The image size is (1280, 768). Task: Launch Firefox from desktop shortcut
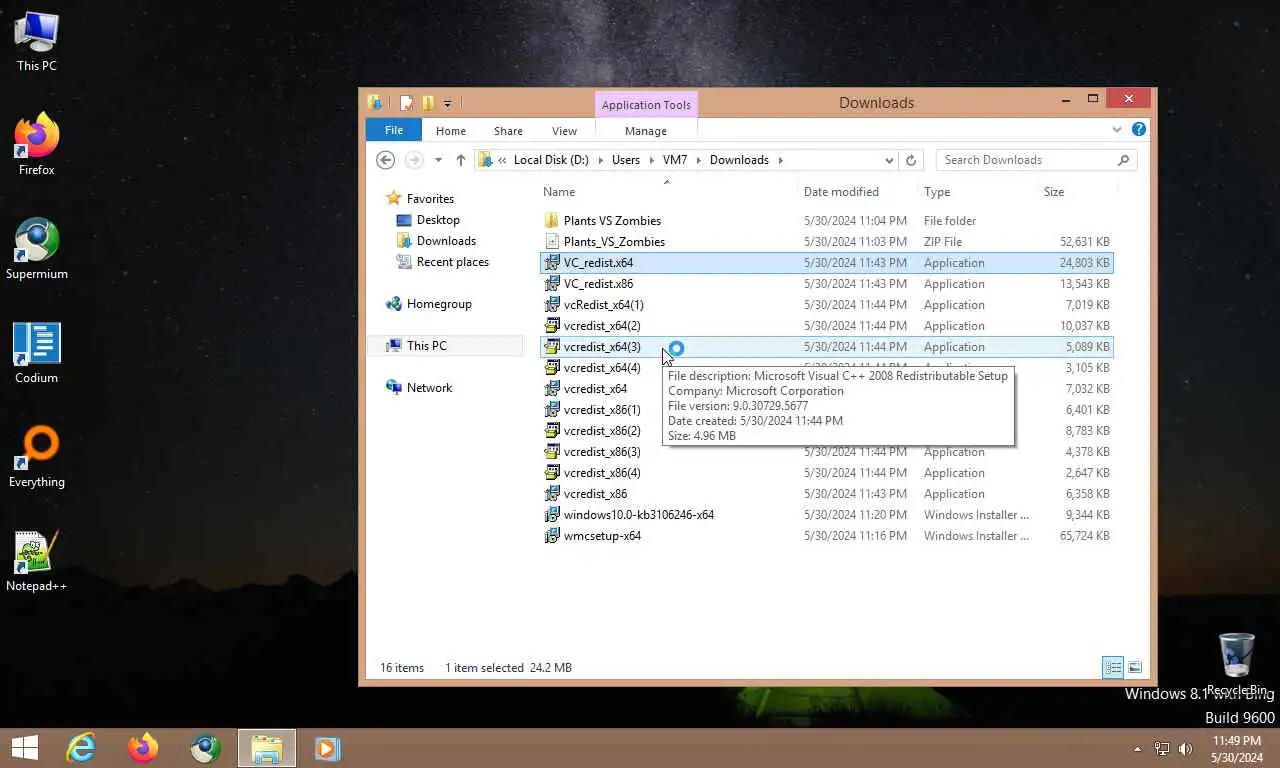tap(37, 145)
